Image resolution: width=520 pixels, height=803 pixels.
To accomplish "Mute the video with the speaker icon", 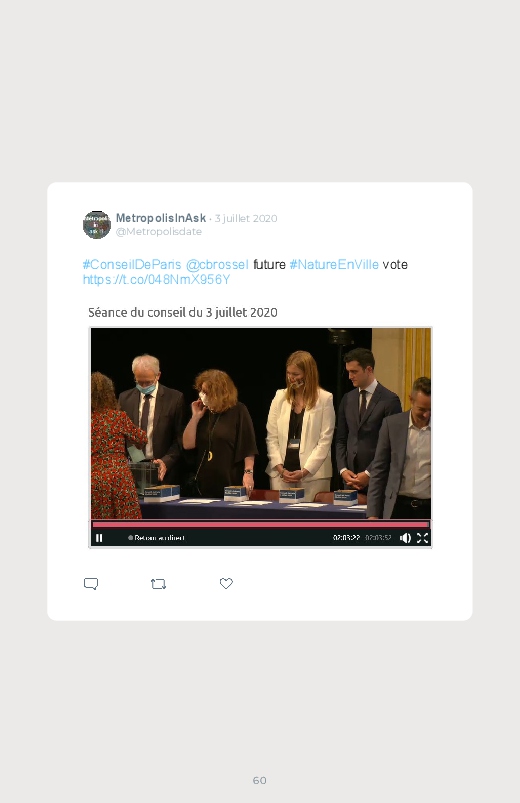I will click(405, 538).
